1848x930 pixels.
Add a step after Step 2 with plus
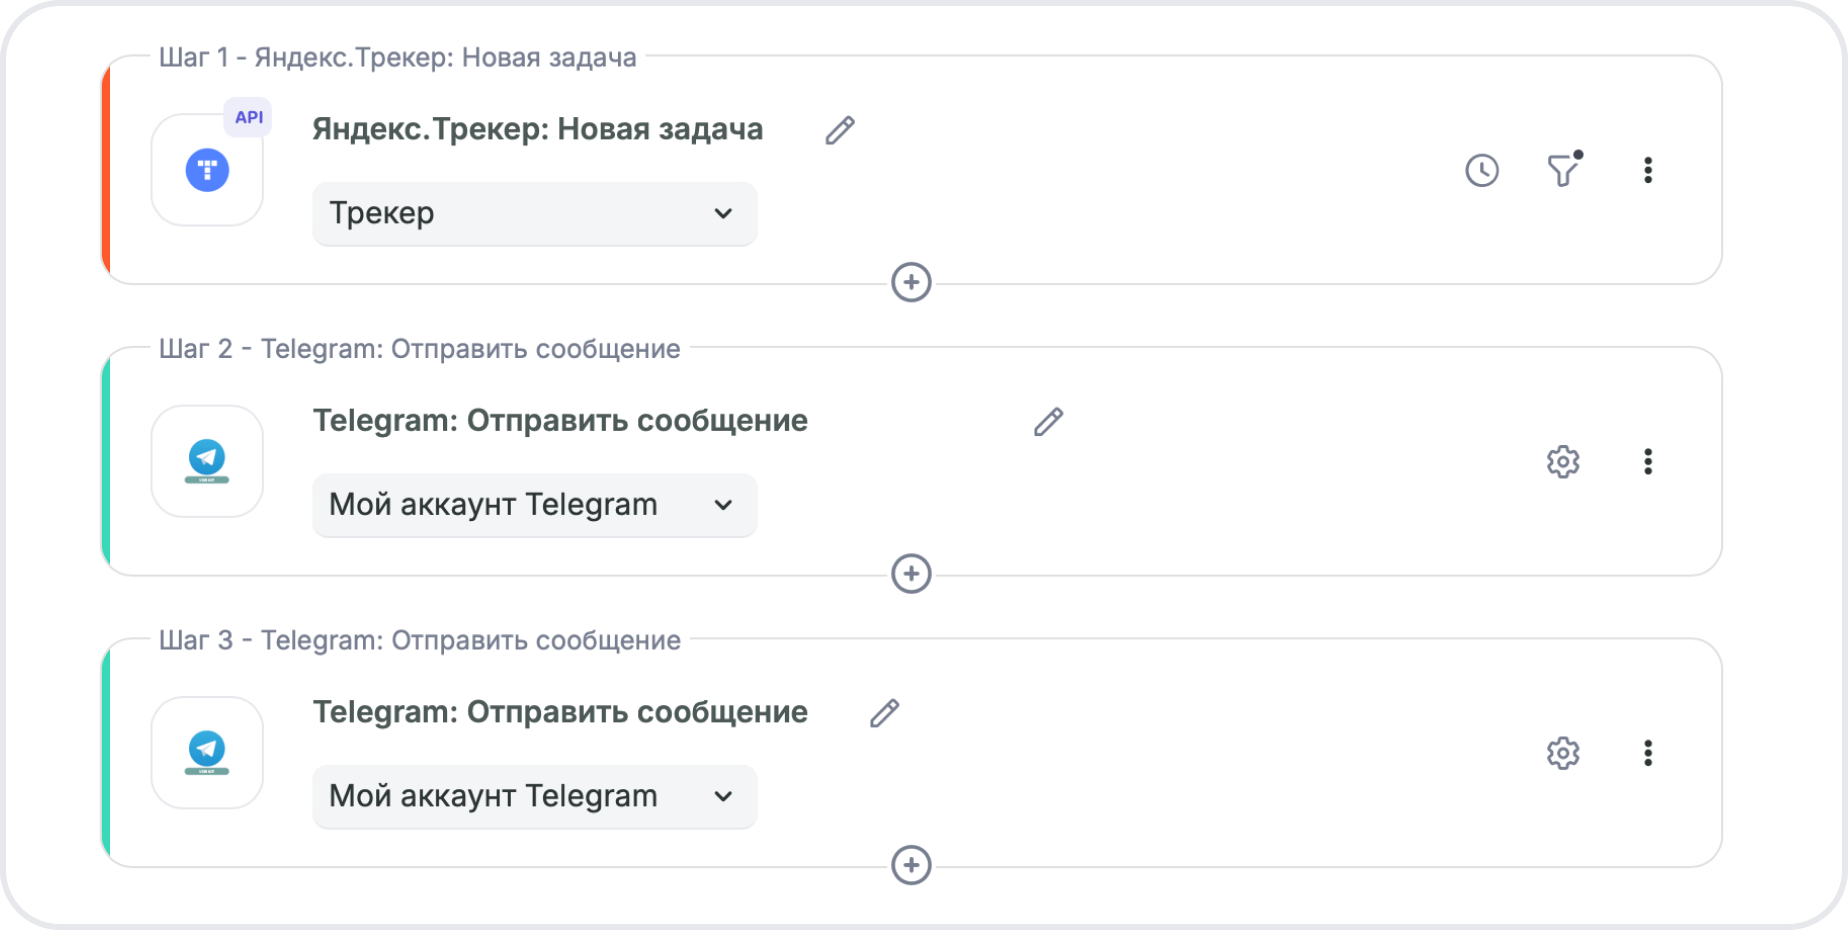coord(911,574)
